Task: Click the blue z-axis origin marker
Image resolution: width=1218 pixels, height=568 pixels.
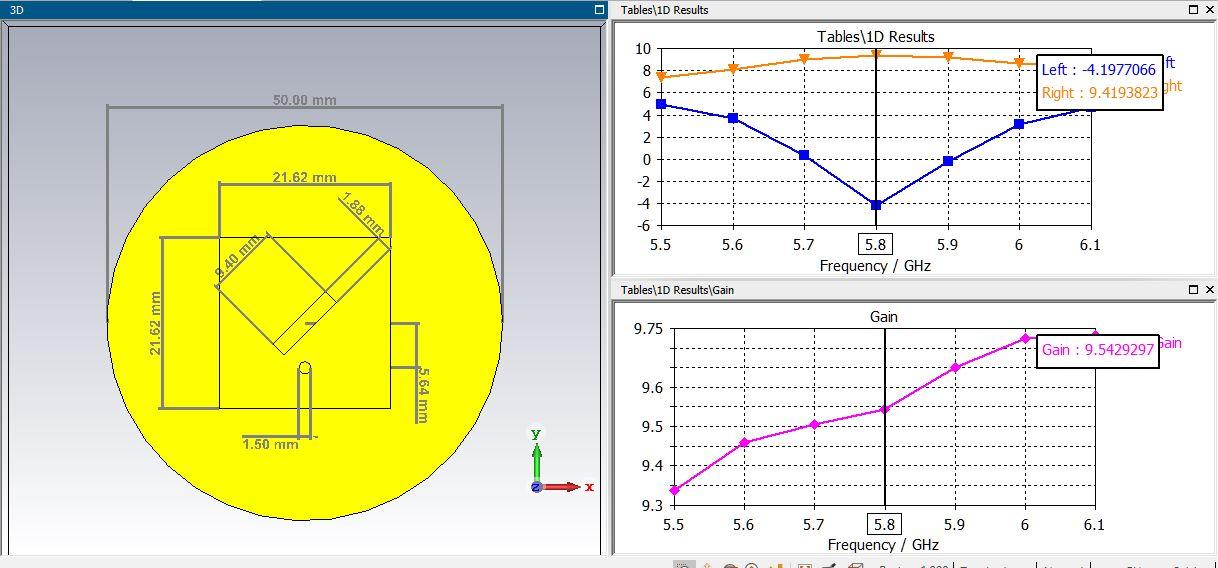Action: click(537, 487)
